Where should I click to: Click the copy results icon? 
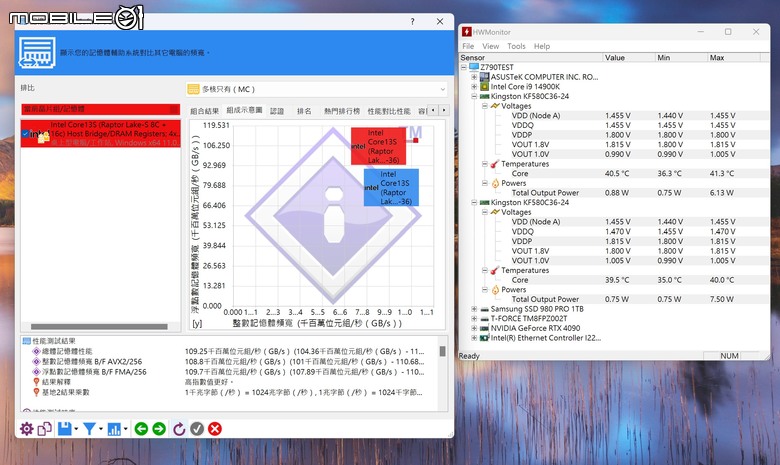[45, 429]
